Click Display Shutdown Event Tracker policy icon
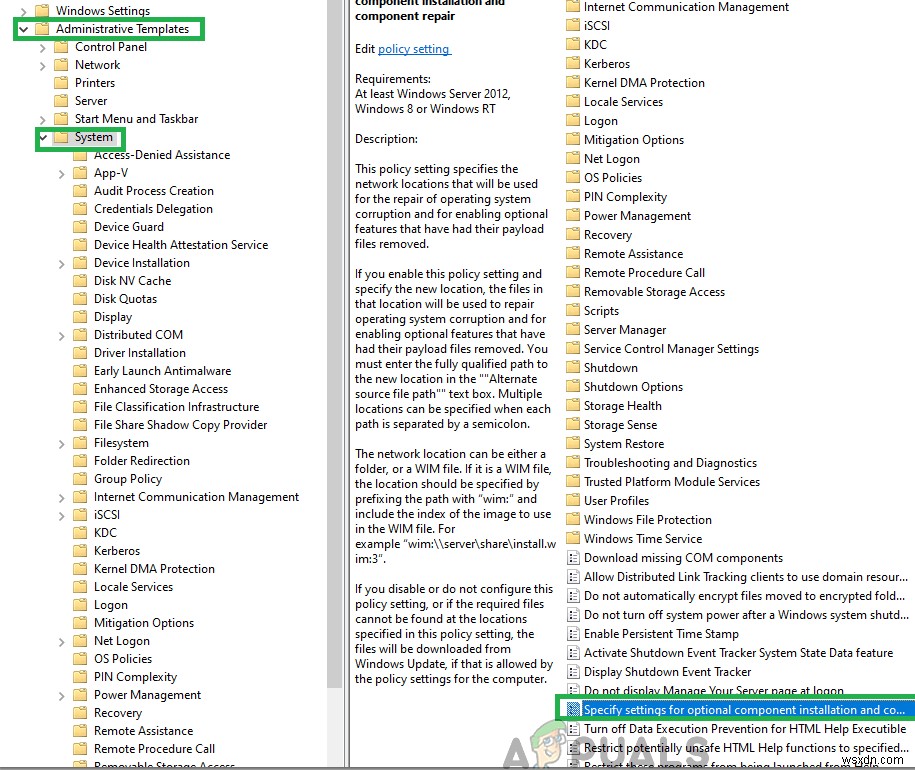Viewport: 915px width, 770px height. (574, 671)
